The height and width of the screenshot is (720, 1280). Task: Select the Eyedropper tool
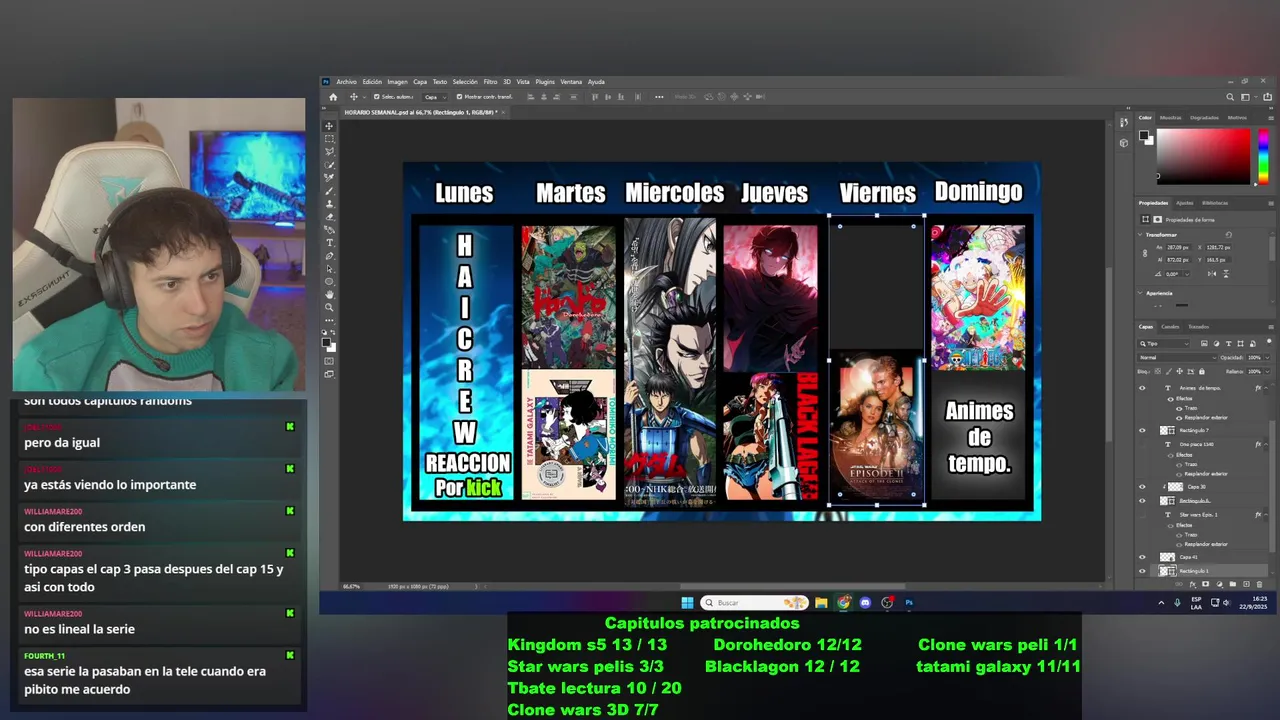329,177
